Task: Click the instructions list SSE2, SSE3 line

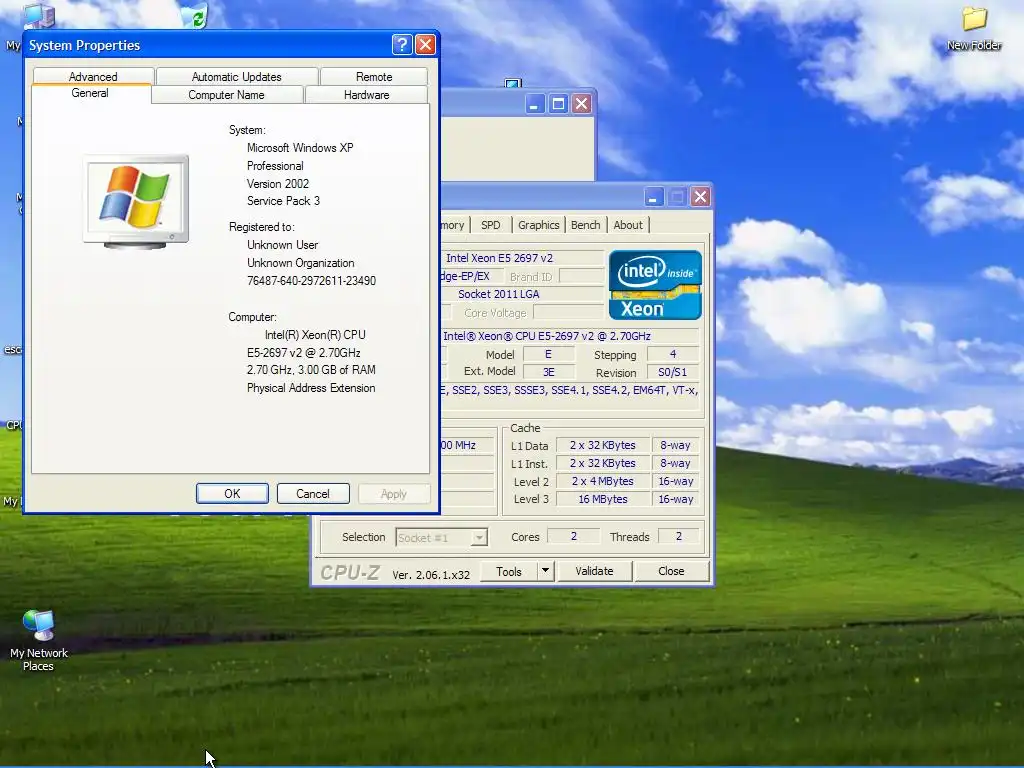Action: (570, 391)
